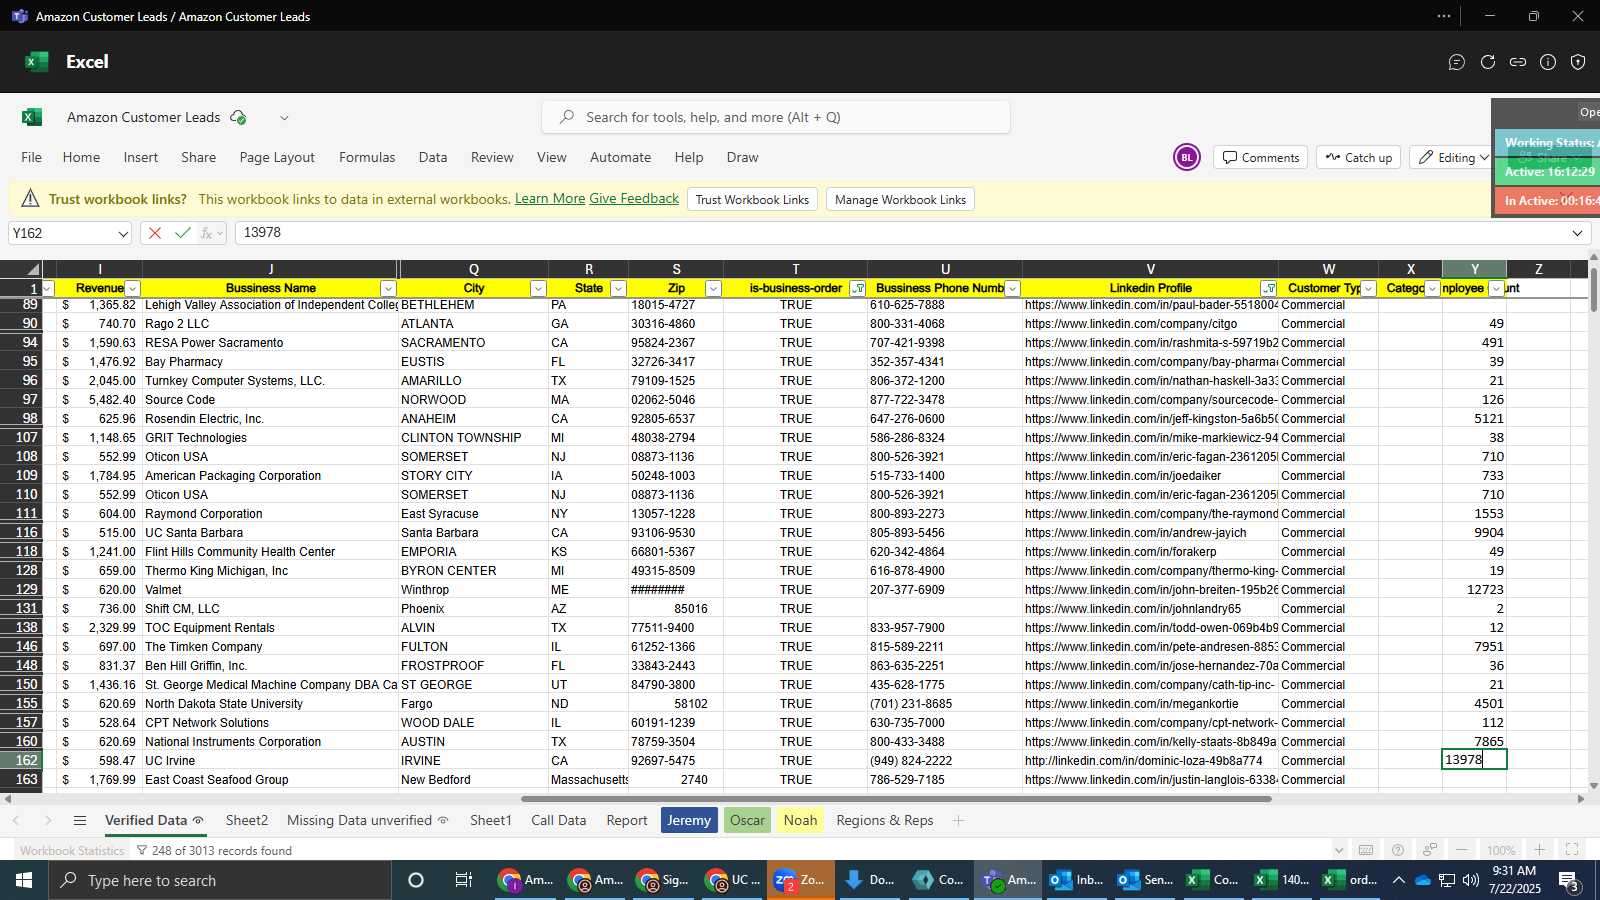Screen dimensions: 1600x900
Task: Switch to Missing Data unverified sheet
Action: click(367, 820)
